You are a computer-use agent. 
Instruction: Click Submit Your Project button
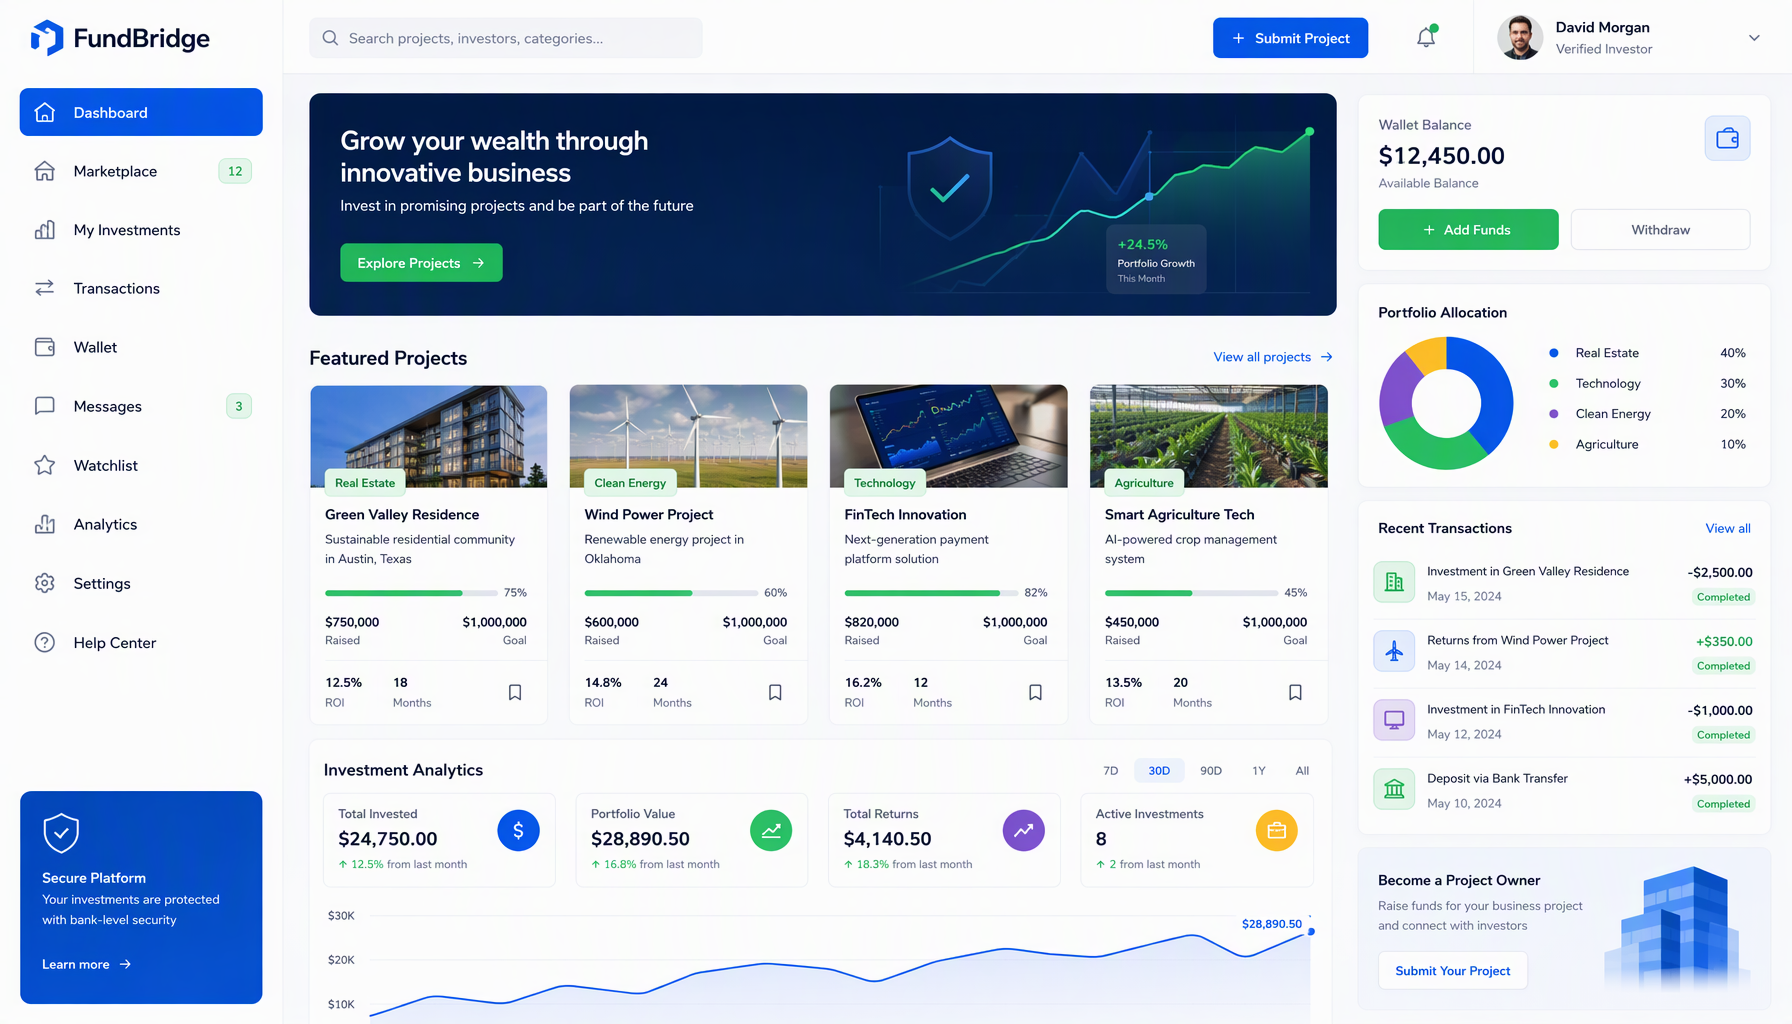point(1452,971)
